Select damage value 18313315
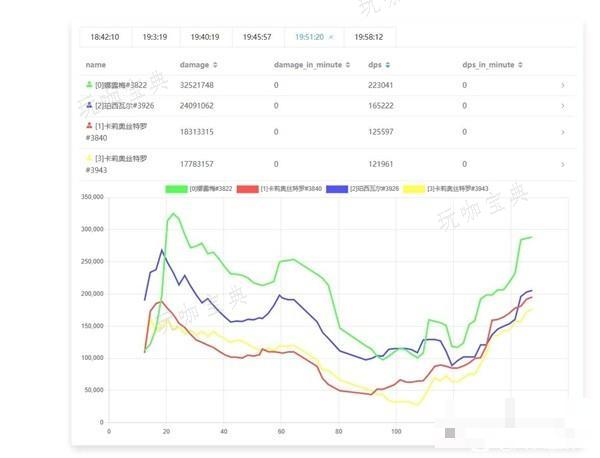 197,132
